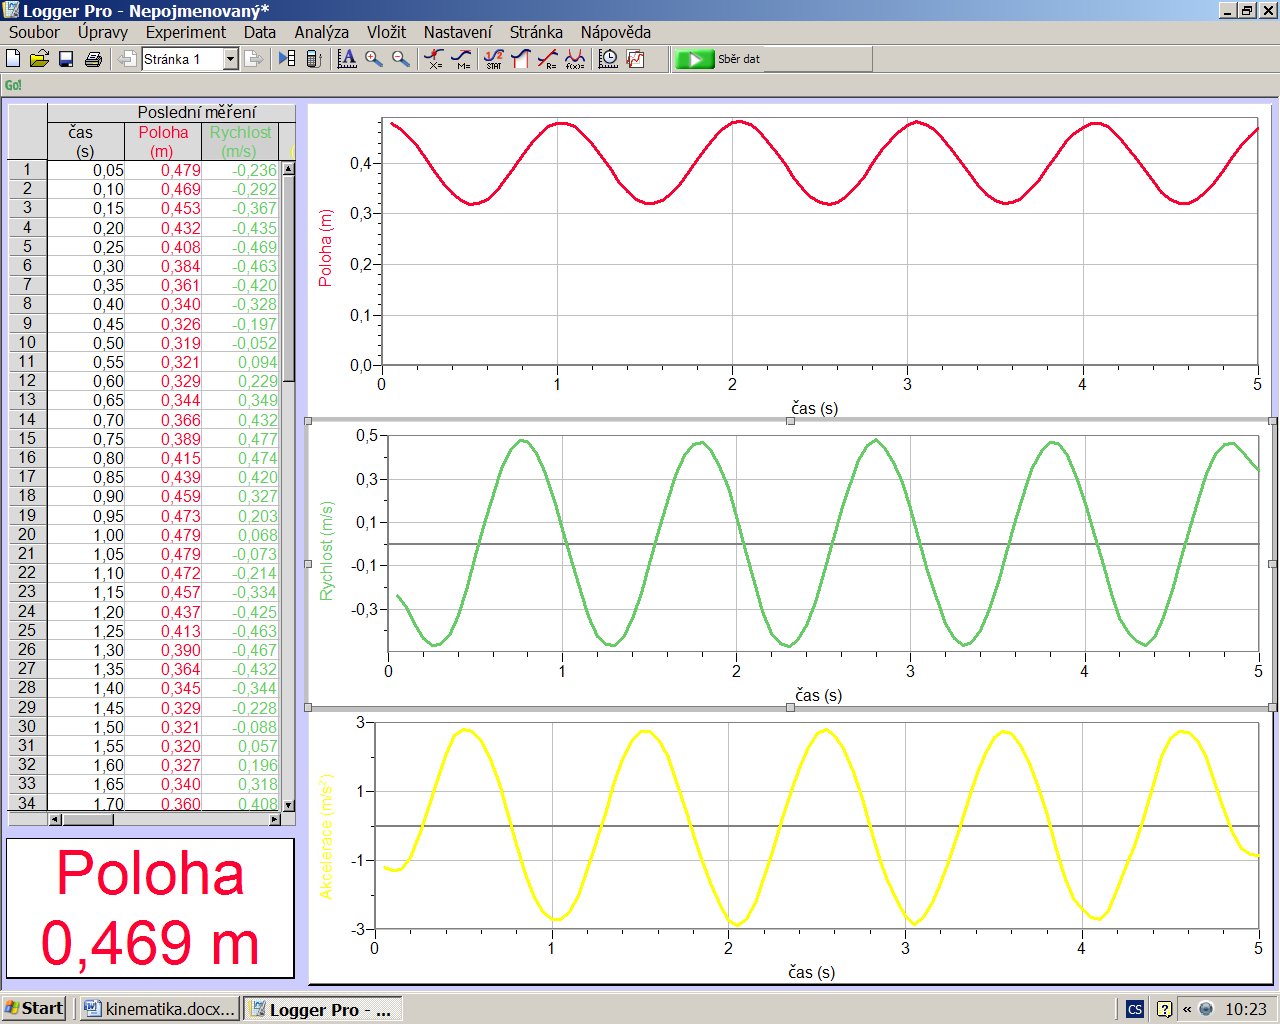Click the Print icon
1280x1024 pixels.
point(93,59)
